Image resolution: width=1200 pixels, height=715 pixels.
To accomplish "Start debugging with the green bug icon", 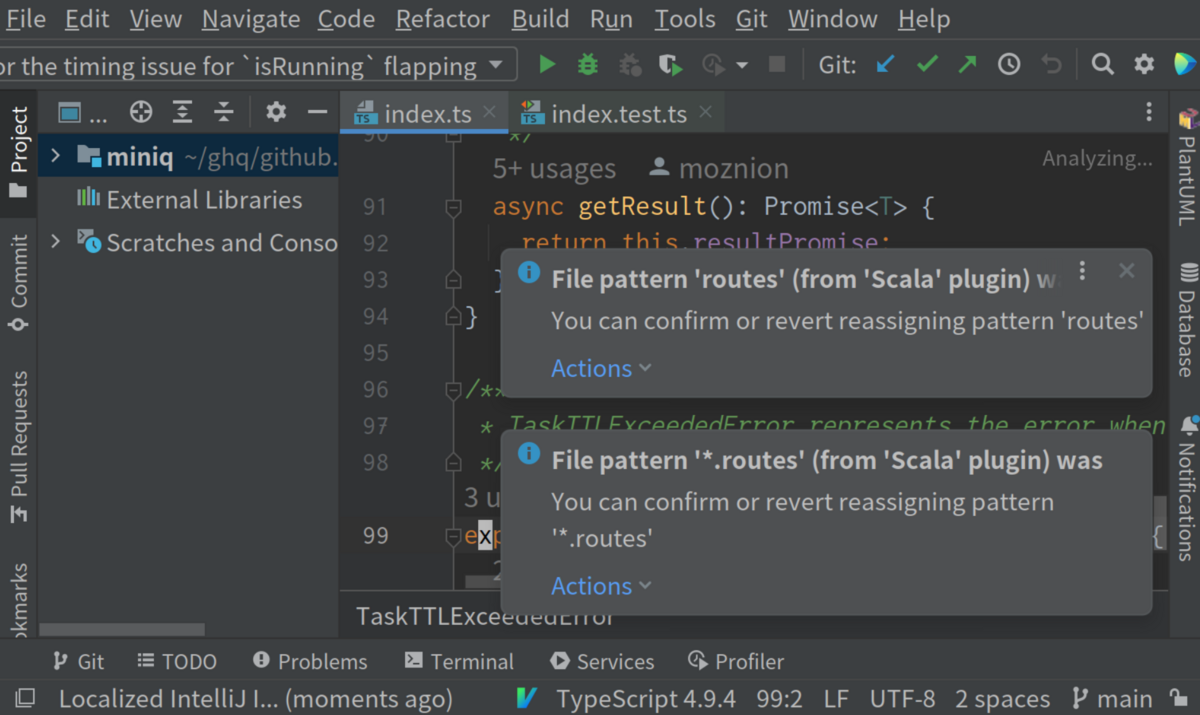I will pos(588,65).
